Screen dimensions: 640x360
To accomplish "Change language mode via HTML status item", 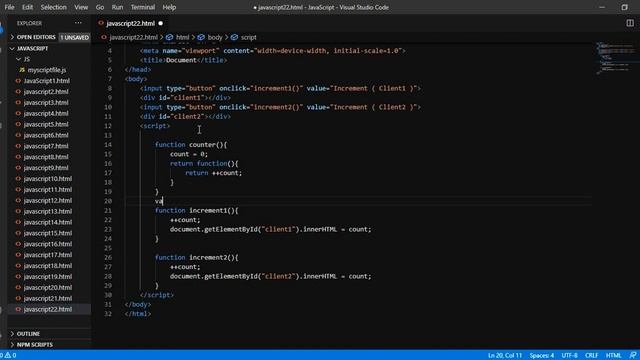I will click(x=613, y=356).
